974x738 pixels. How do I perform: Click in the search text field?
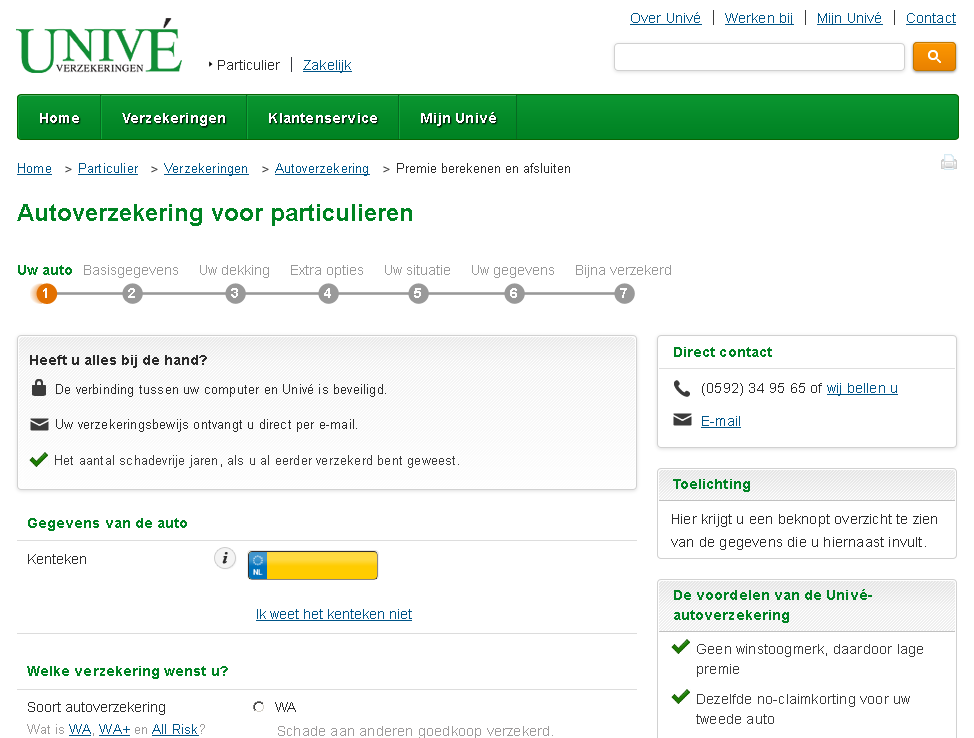tap(759, 57)
